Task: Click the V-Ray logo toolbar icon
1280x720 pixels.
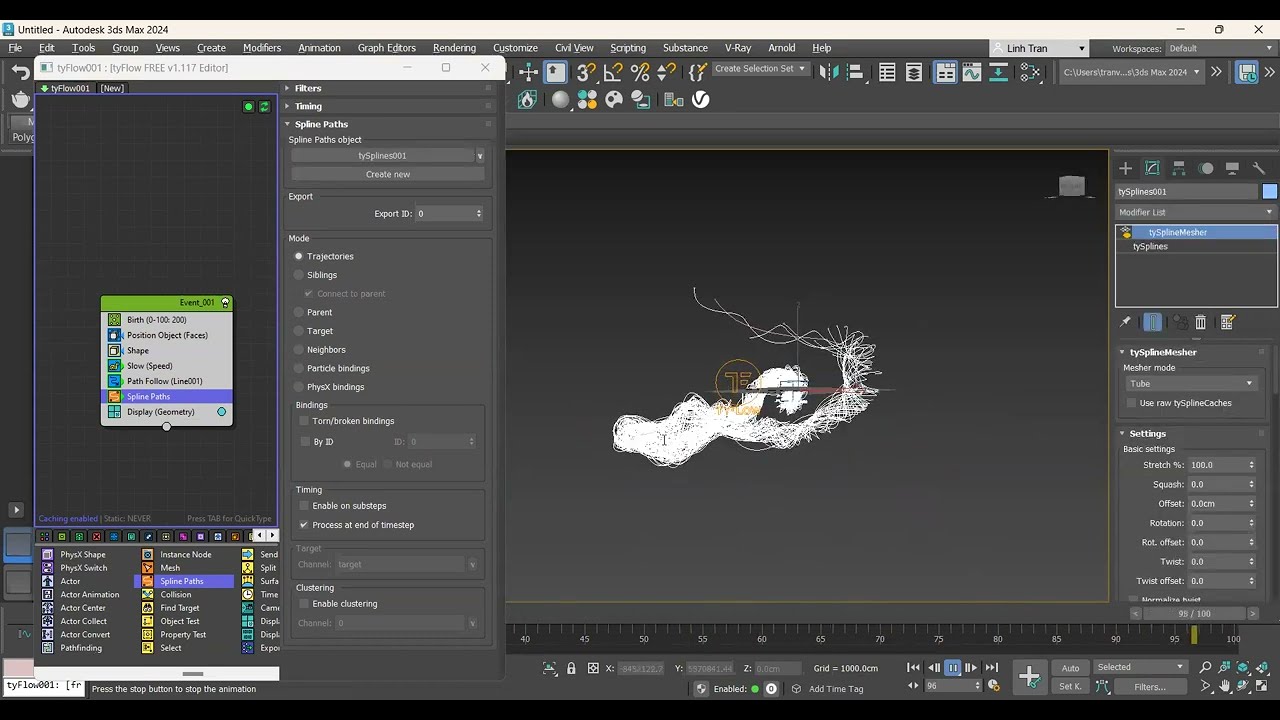Action: point(701,99)
